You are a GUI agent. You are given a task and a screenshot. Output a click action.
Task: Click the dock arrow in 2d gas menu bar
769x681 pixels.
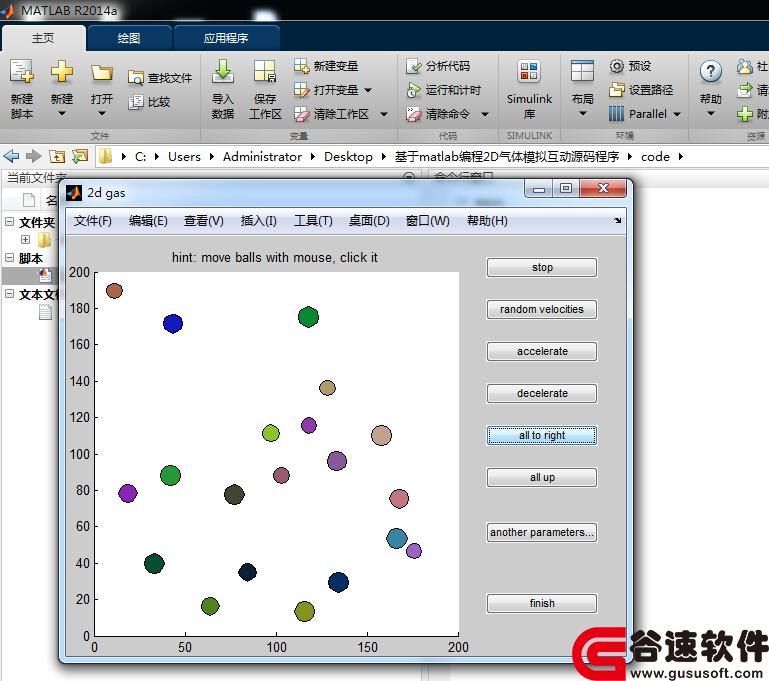coord(617,221)
